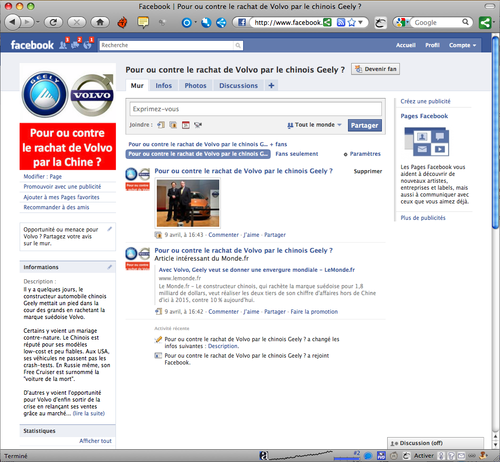
Task: Click the question mark icon in status bar
Action: [x=451, y=455]
